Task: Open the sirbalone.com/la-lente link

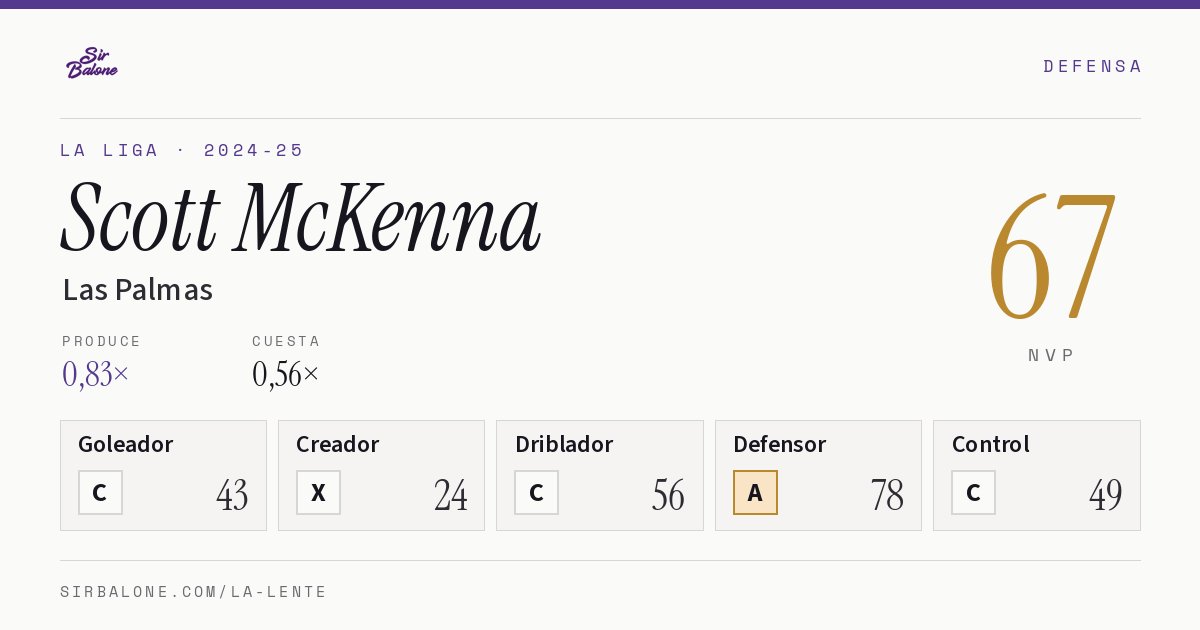Action: pos(194,592)
